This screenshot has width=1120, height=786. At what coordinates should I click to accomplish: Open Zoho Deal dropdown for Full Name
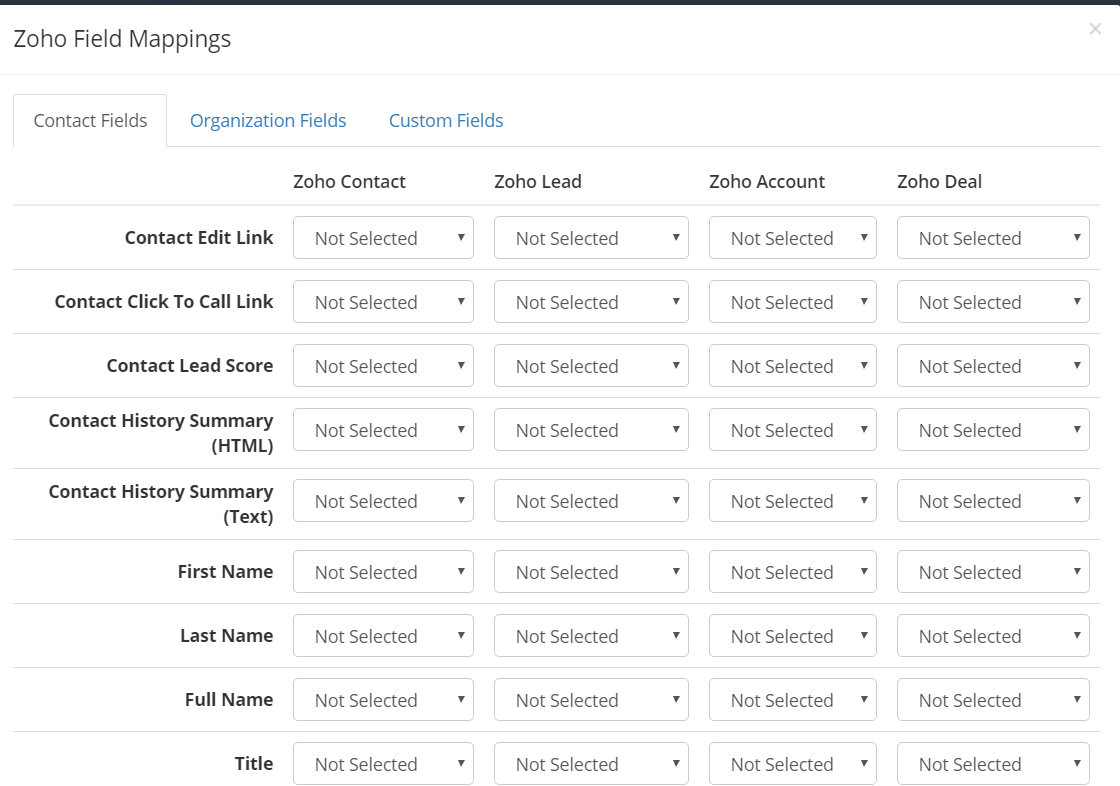click(994, 700)
